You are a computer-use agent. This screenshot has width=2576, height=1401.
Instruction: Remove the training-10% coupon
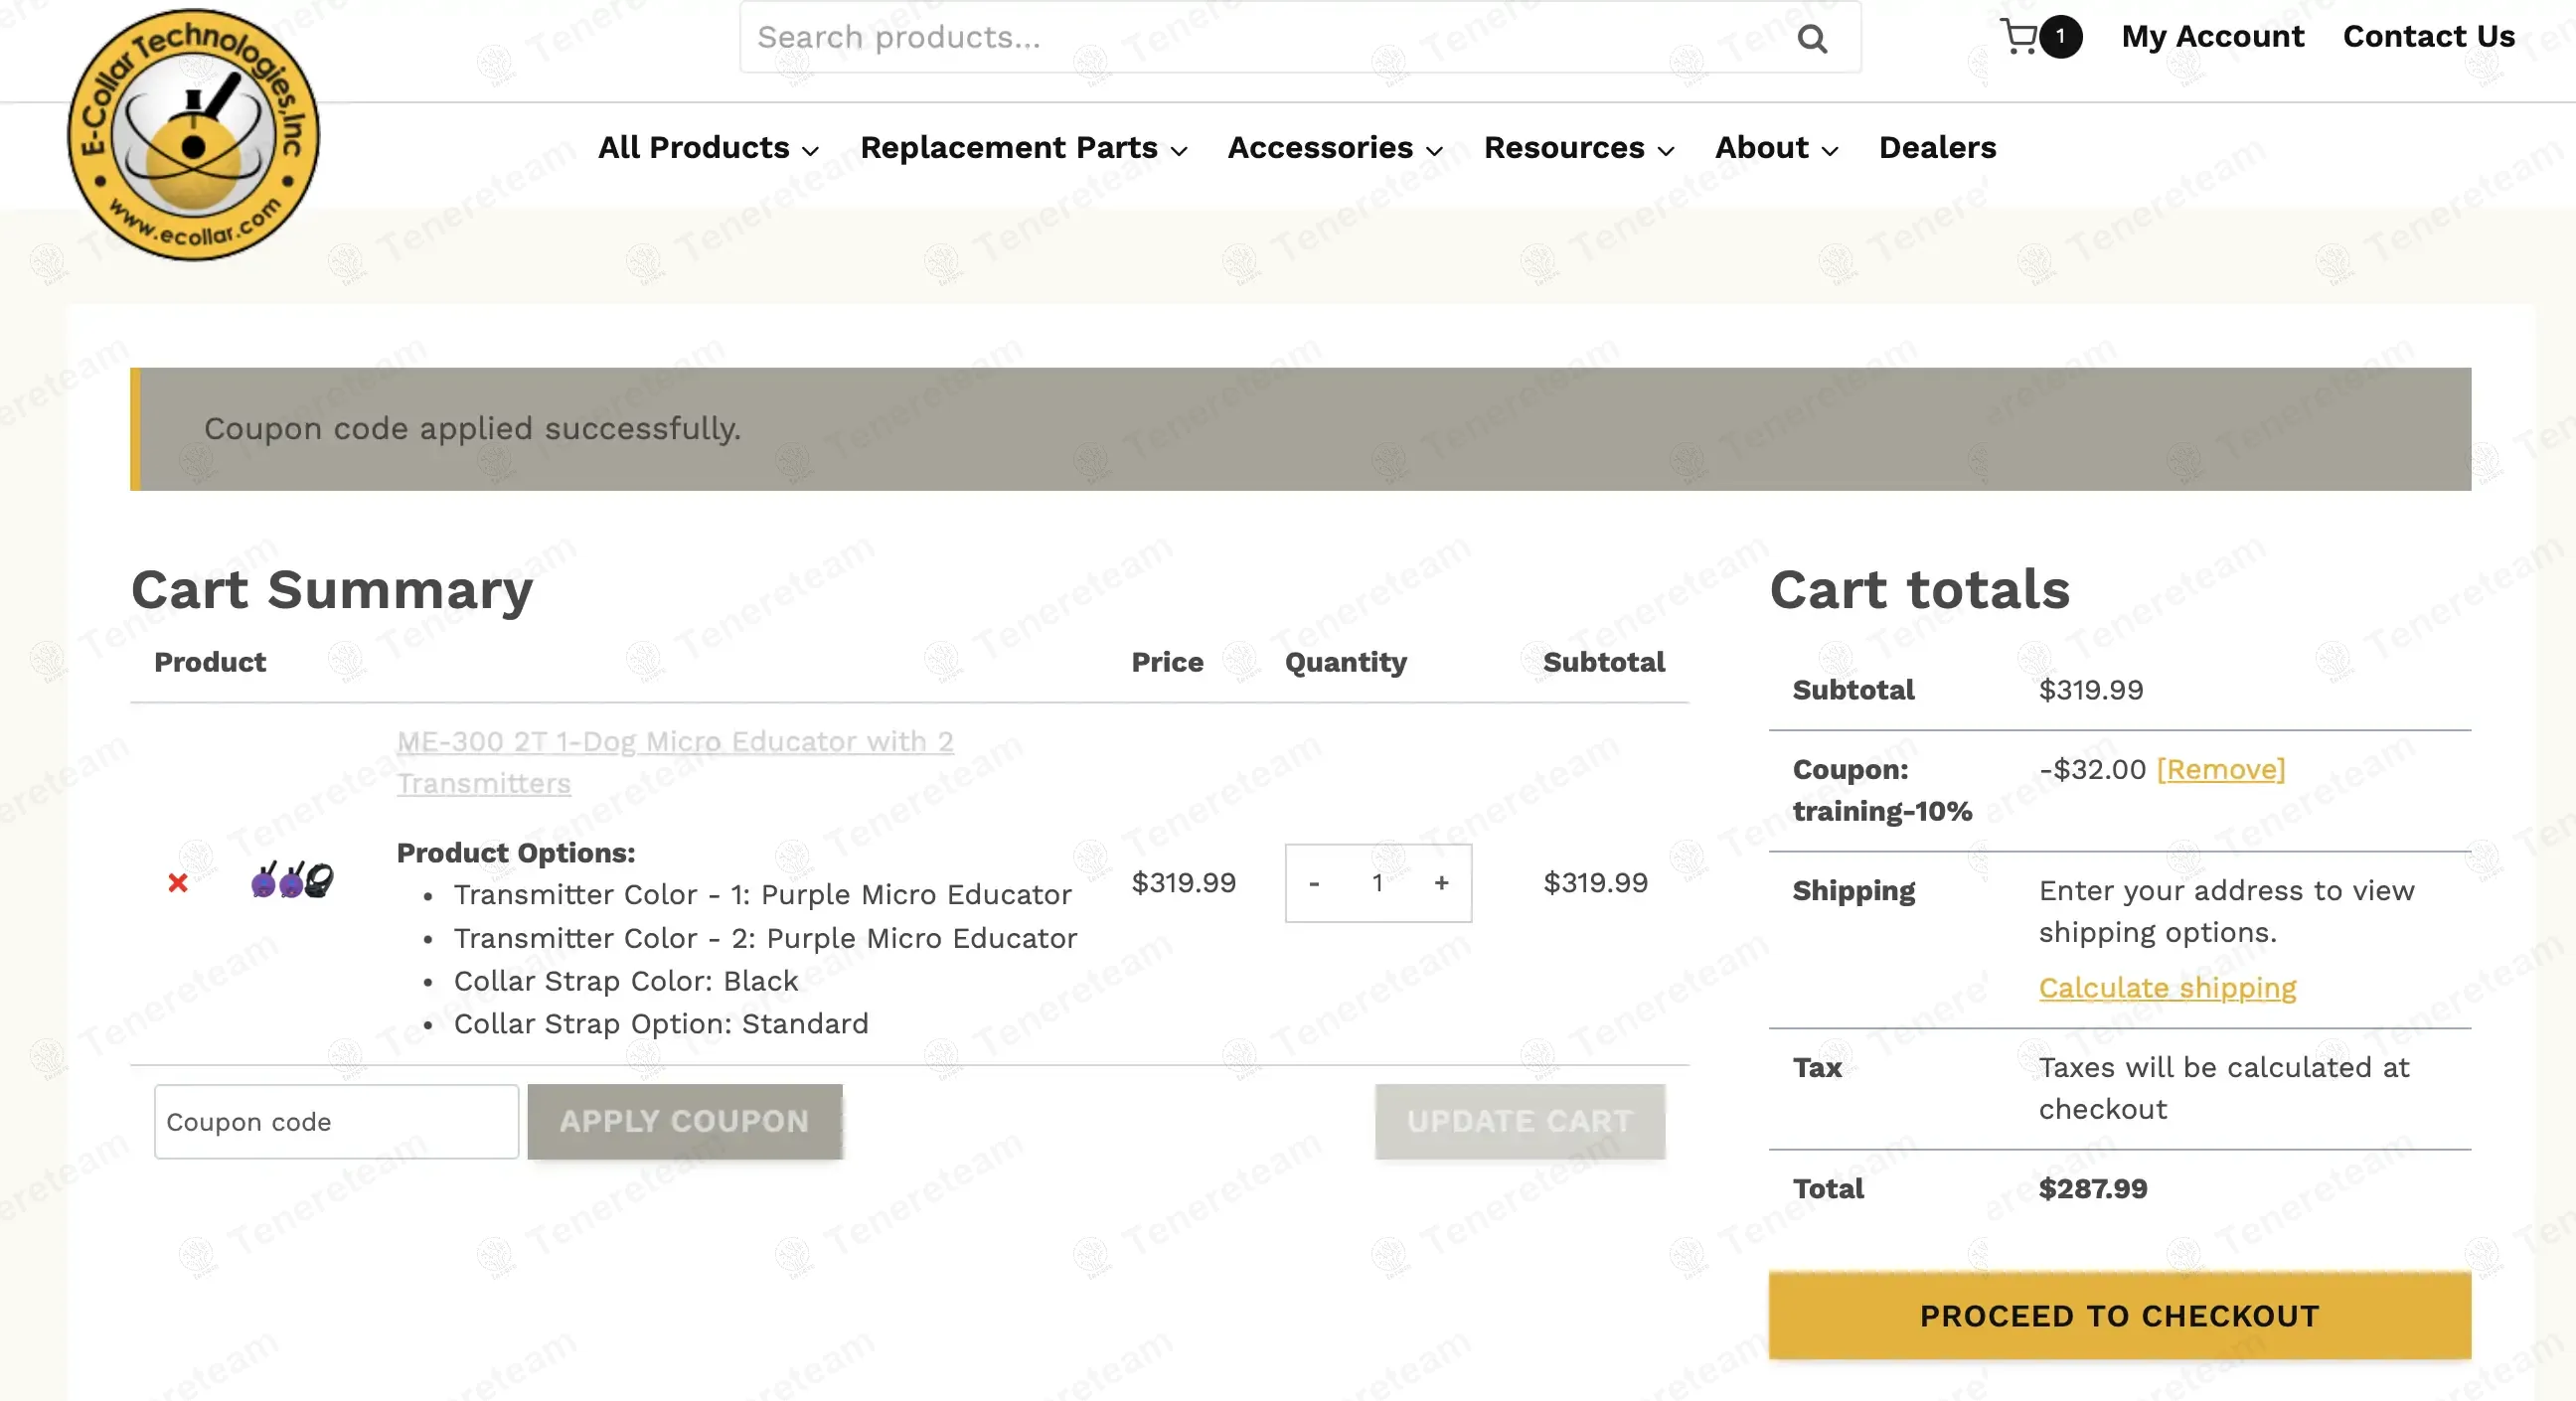(x=2220, y=769)
